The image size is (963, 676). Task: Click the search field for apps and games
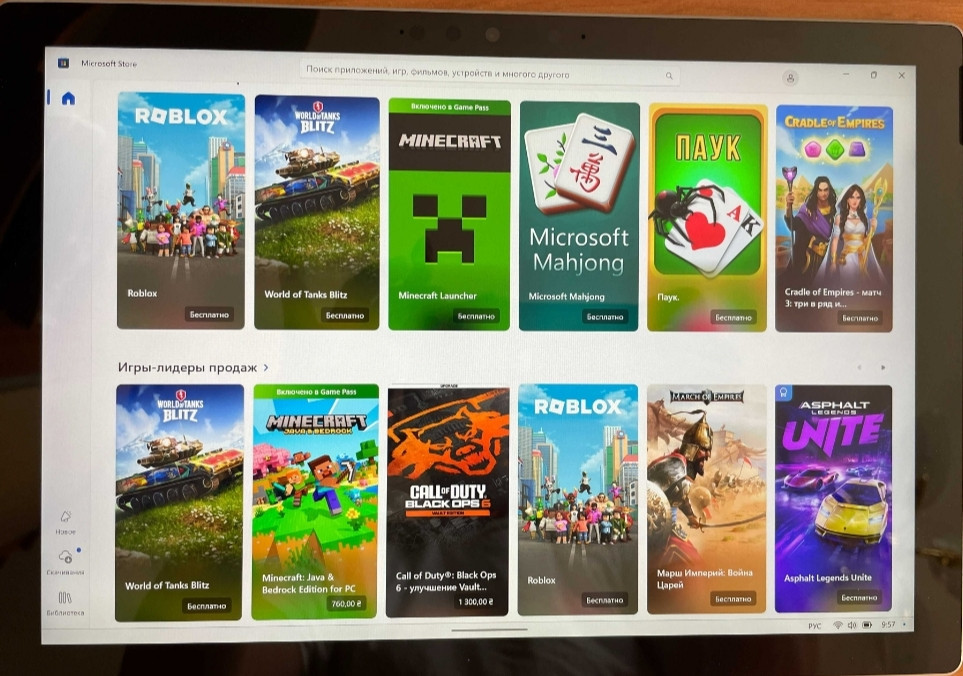coord(480,75)
